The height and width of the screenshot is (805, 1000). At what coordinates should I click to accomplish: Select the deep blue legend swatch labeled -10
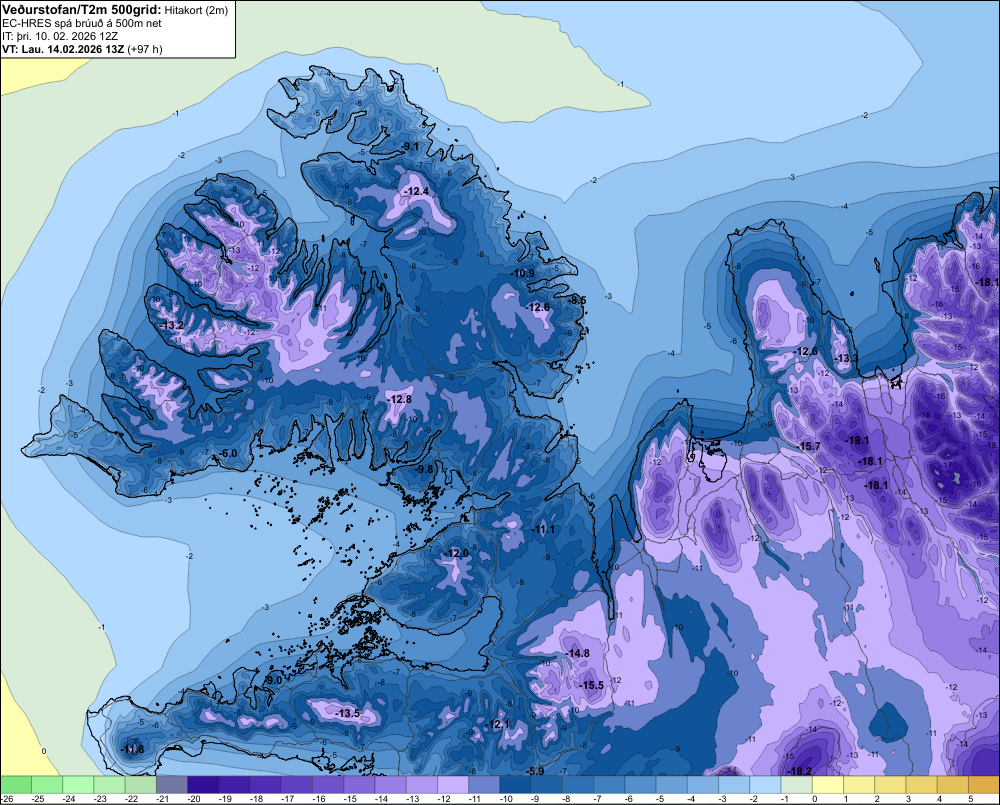click(516, 784)
